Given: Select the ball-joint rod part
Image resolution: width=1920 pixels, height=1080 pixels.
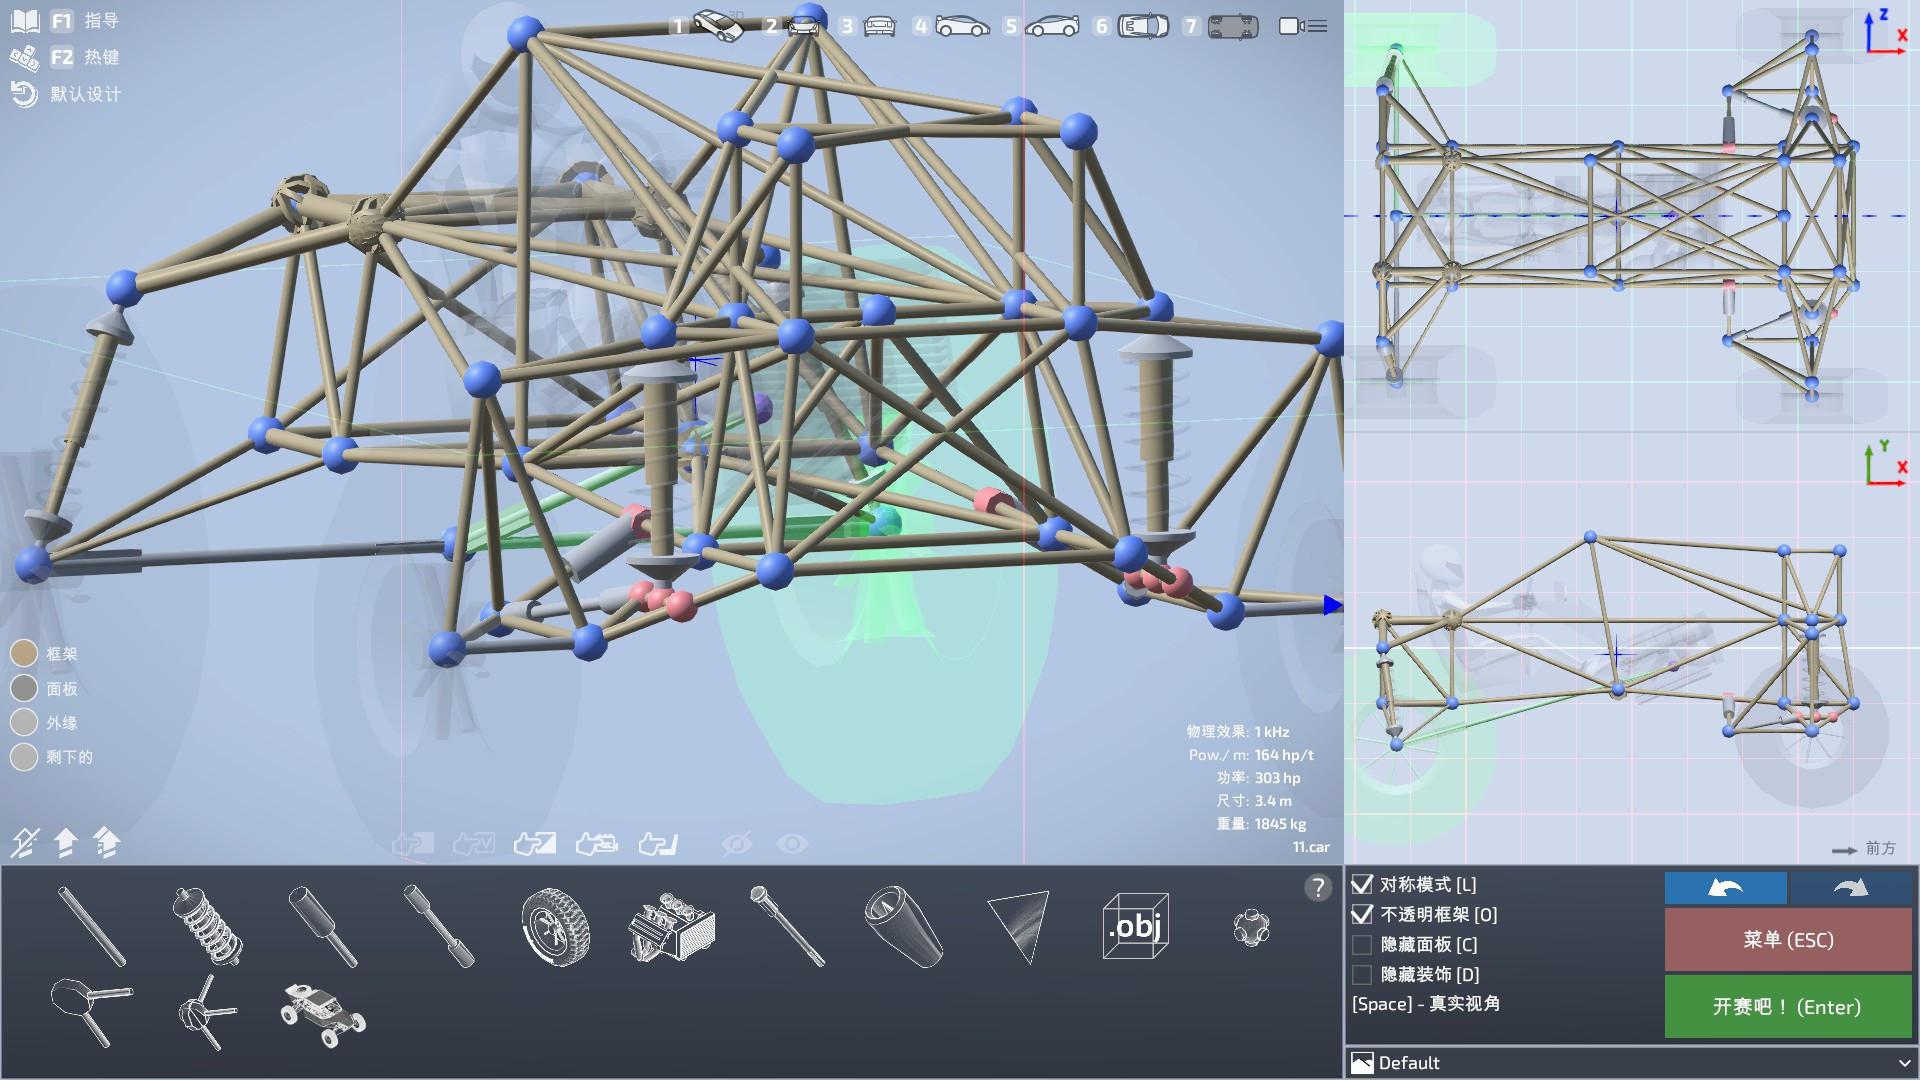Looking at the screenshot, I should (x=787, y=926).
